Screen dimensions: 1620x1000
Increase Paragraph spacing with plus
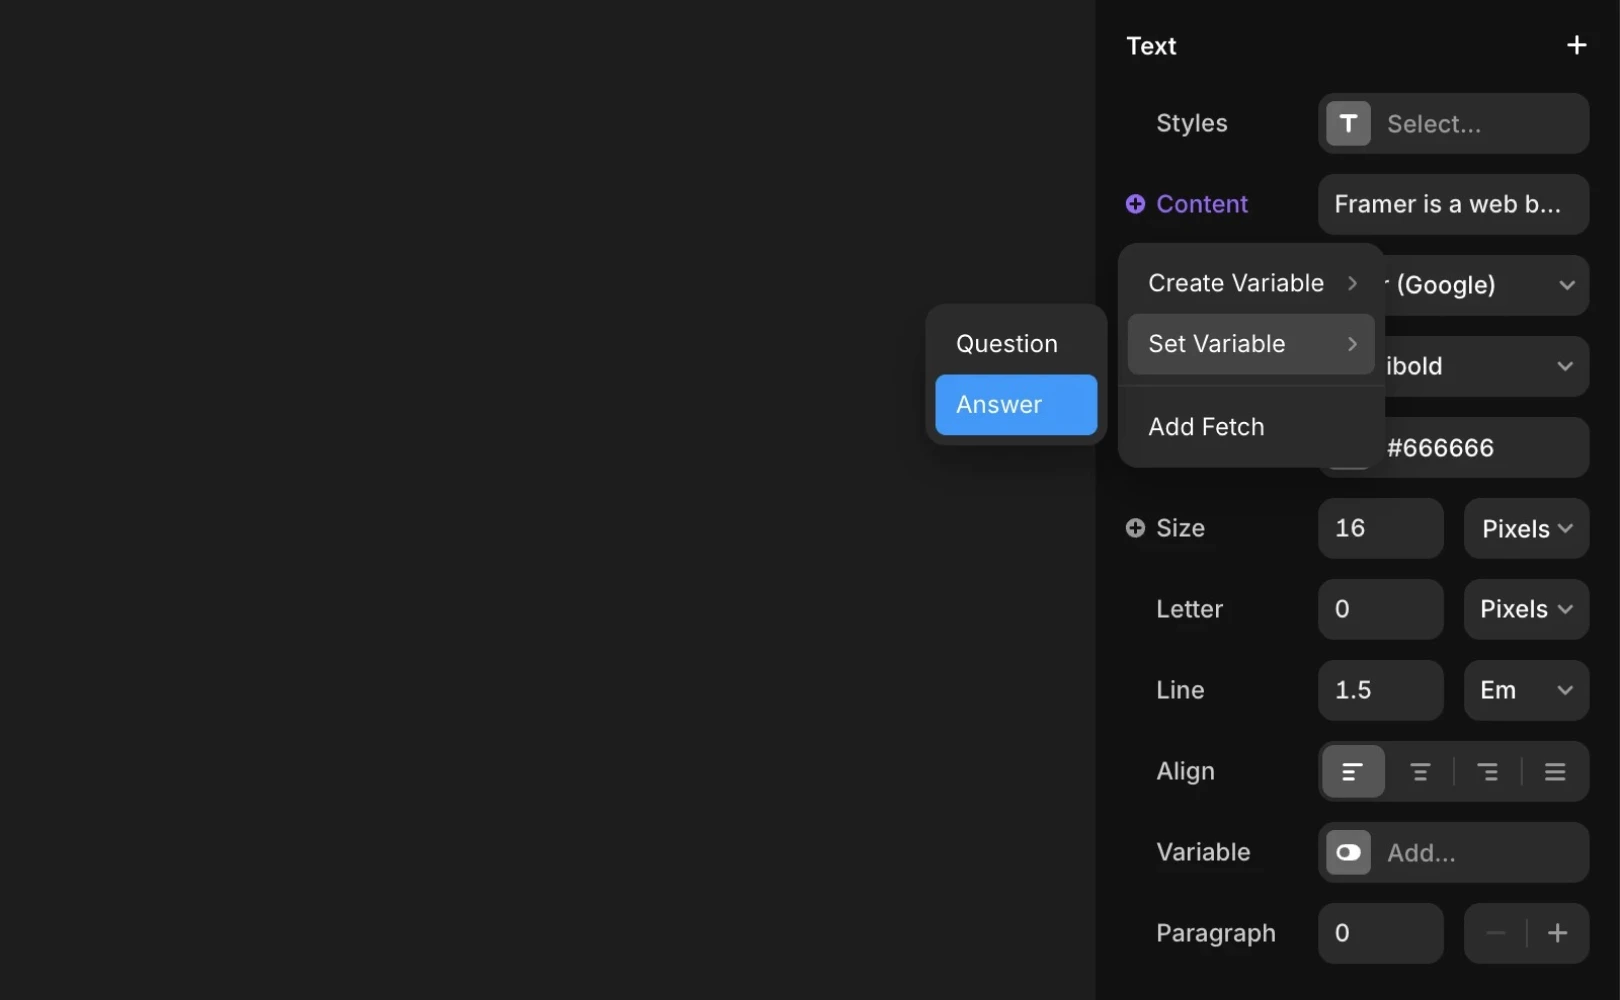coord(1558,934)
